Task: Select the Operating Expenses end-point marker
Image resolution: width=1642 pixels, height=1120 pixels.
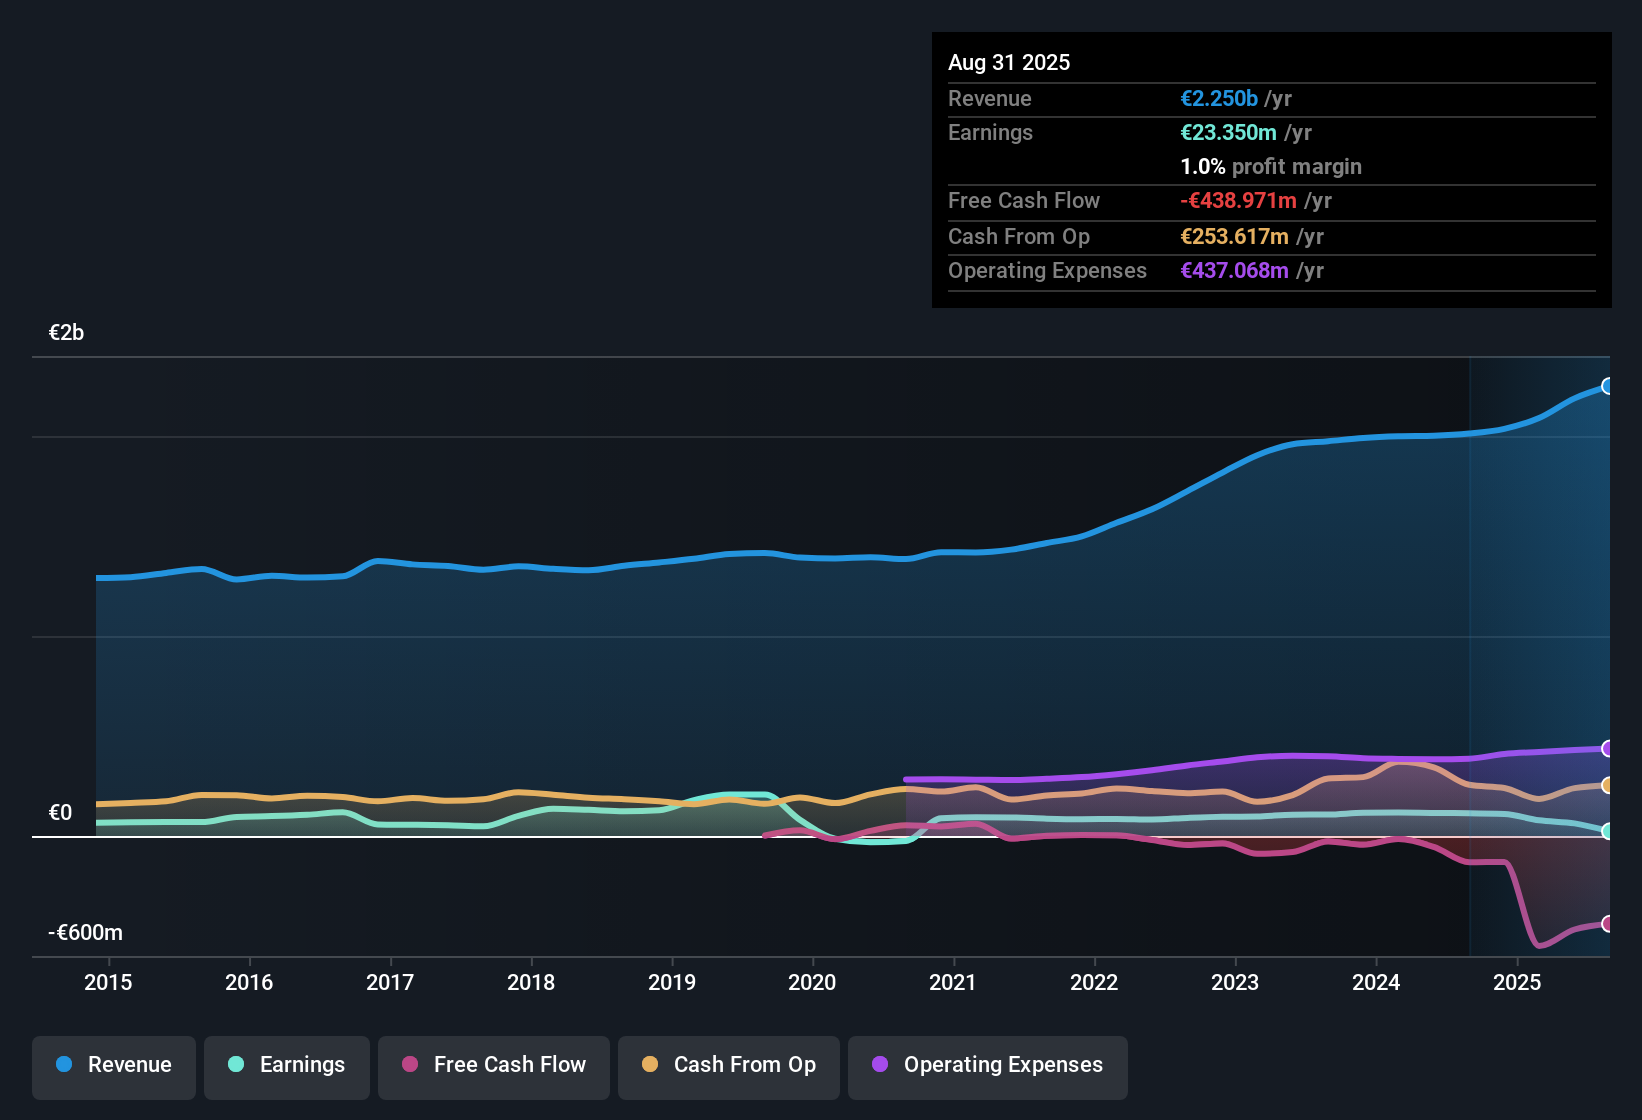Action: tap(1608, 748)
